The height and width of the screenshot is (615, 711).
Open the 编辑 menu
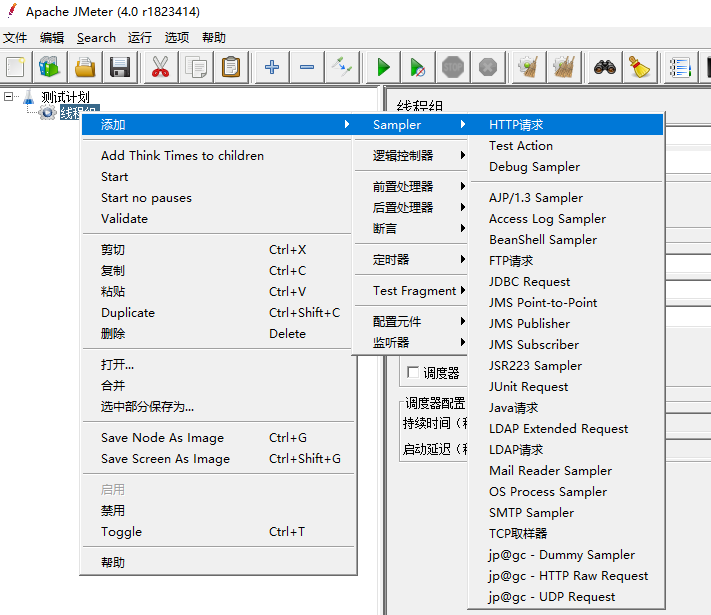(52, 38)
